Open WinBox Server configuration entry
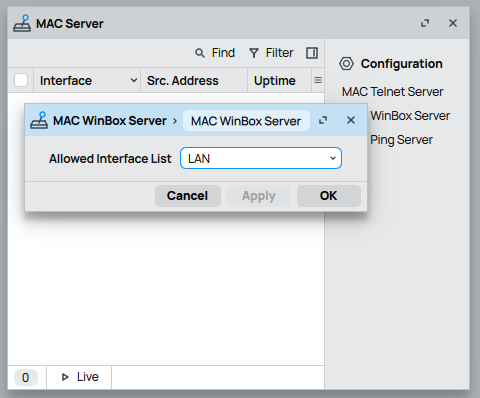Image resolution: width=480 pixels, height=398 pixels. pos(410,116)
